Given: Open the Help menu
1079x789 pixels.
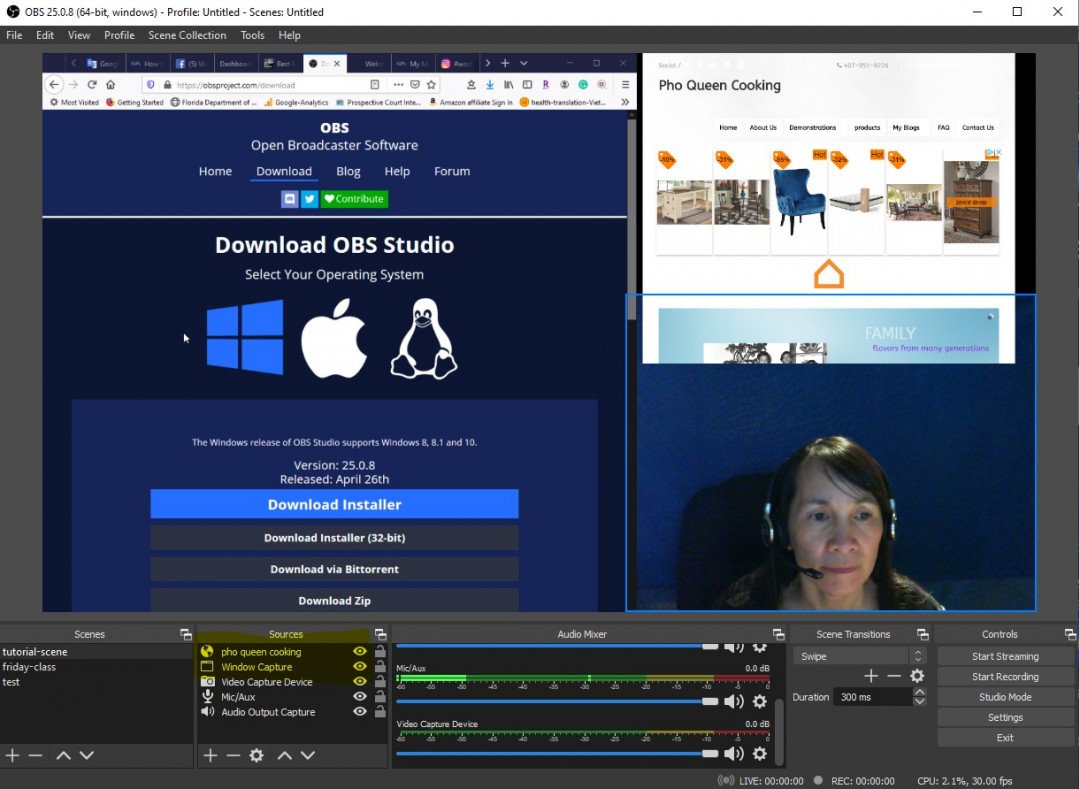Looking at the screenshot, I should click(290, 35).
